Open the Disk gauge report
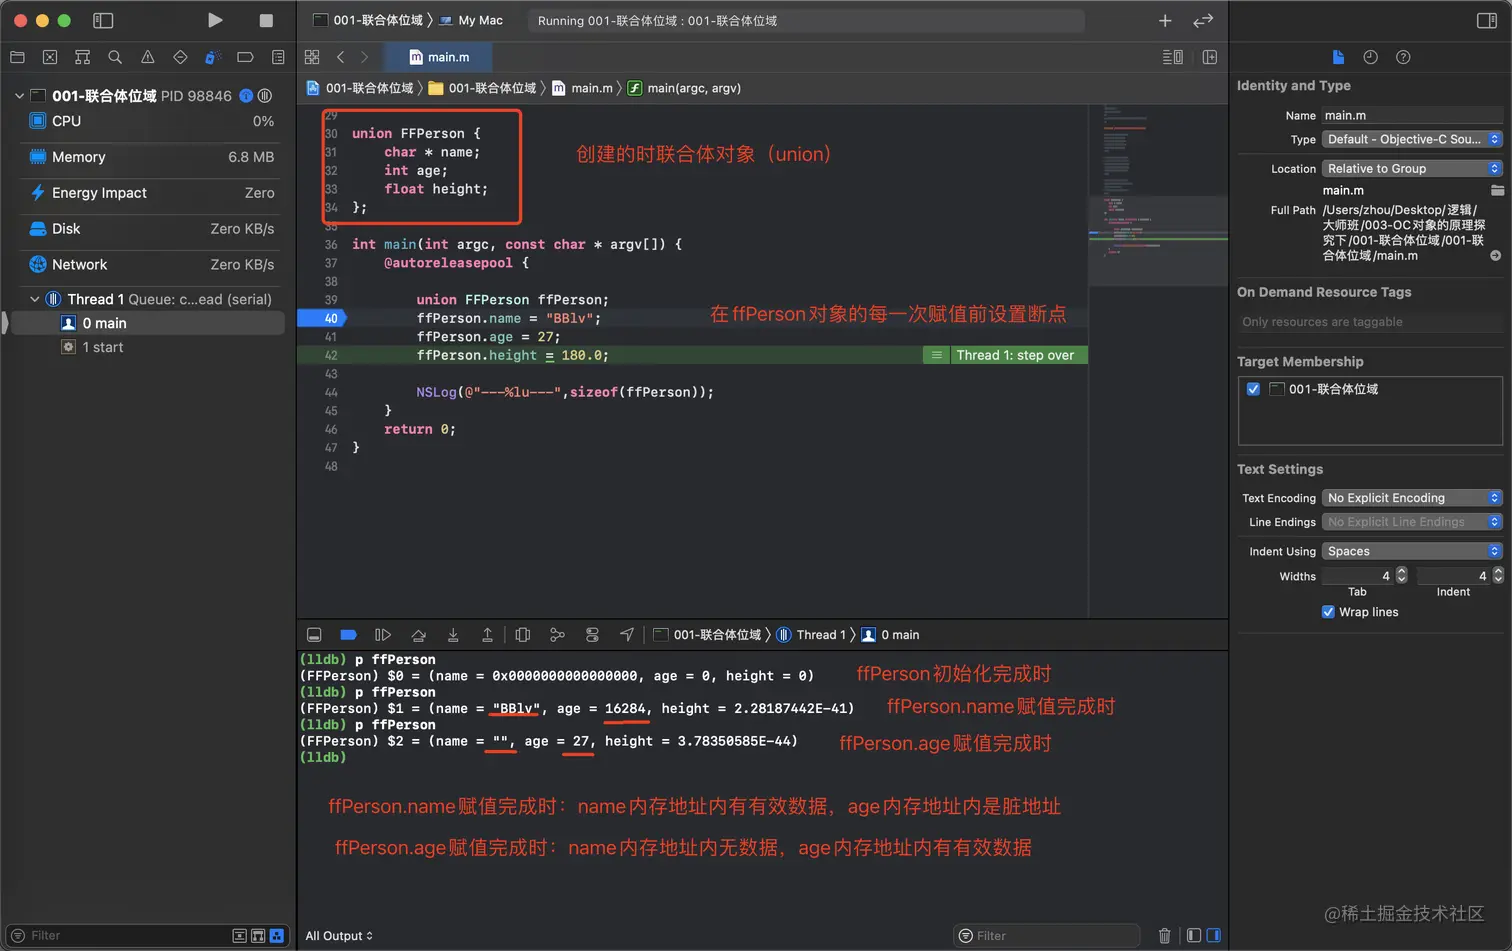Viewport: 1512px width, 951px height. (150, 229)
